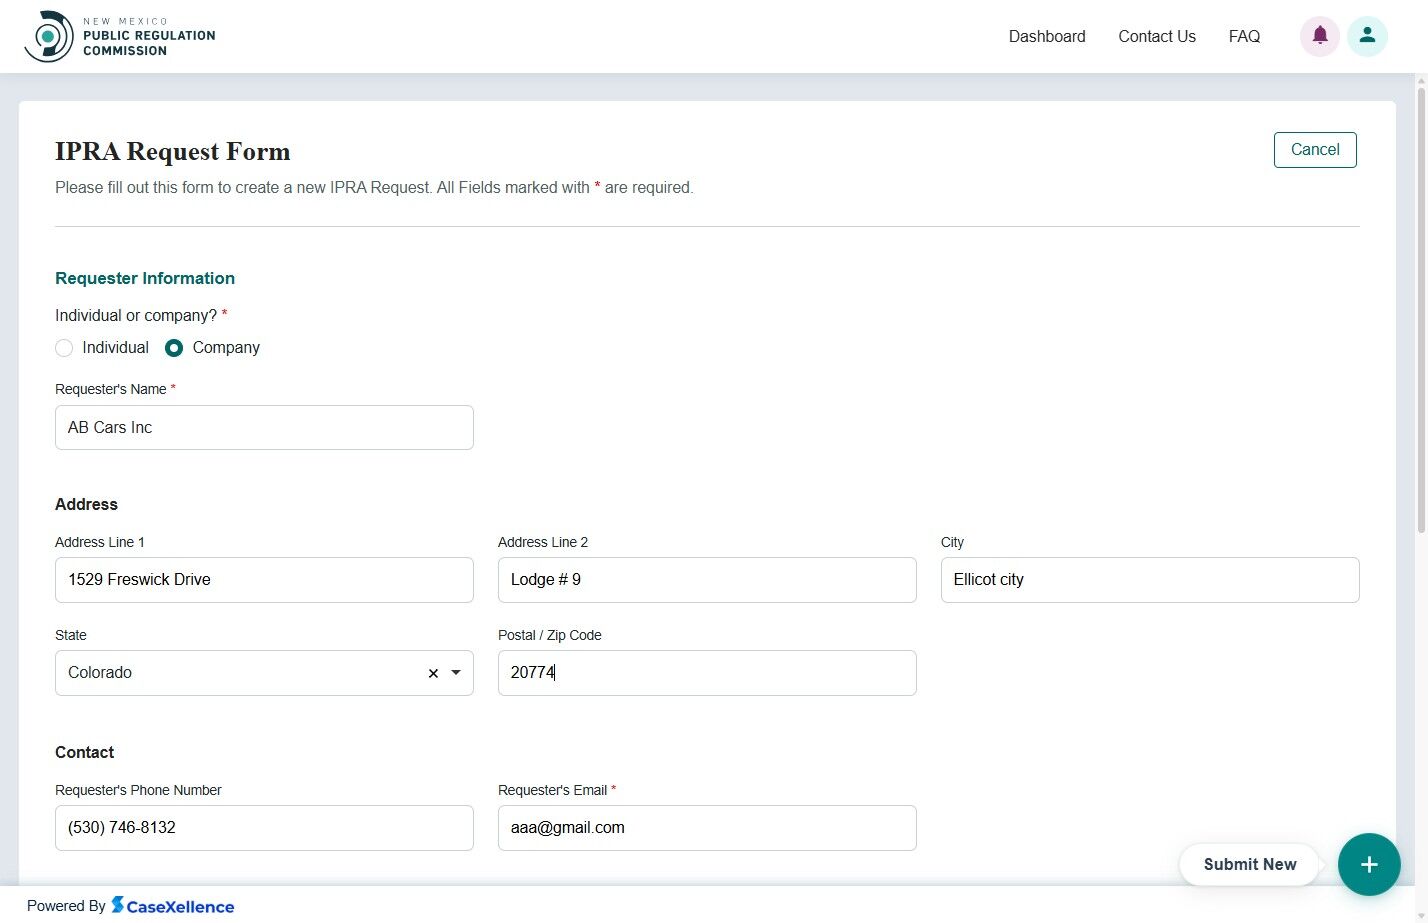This screenshot has width=1428, height=923.
Task: Open the CaseXellence link in the footer
Action: (x=173, y=906)
